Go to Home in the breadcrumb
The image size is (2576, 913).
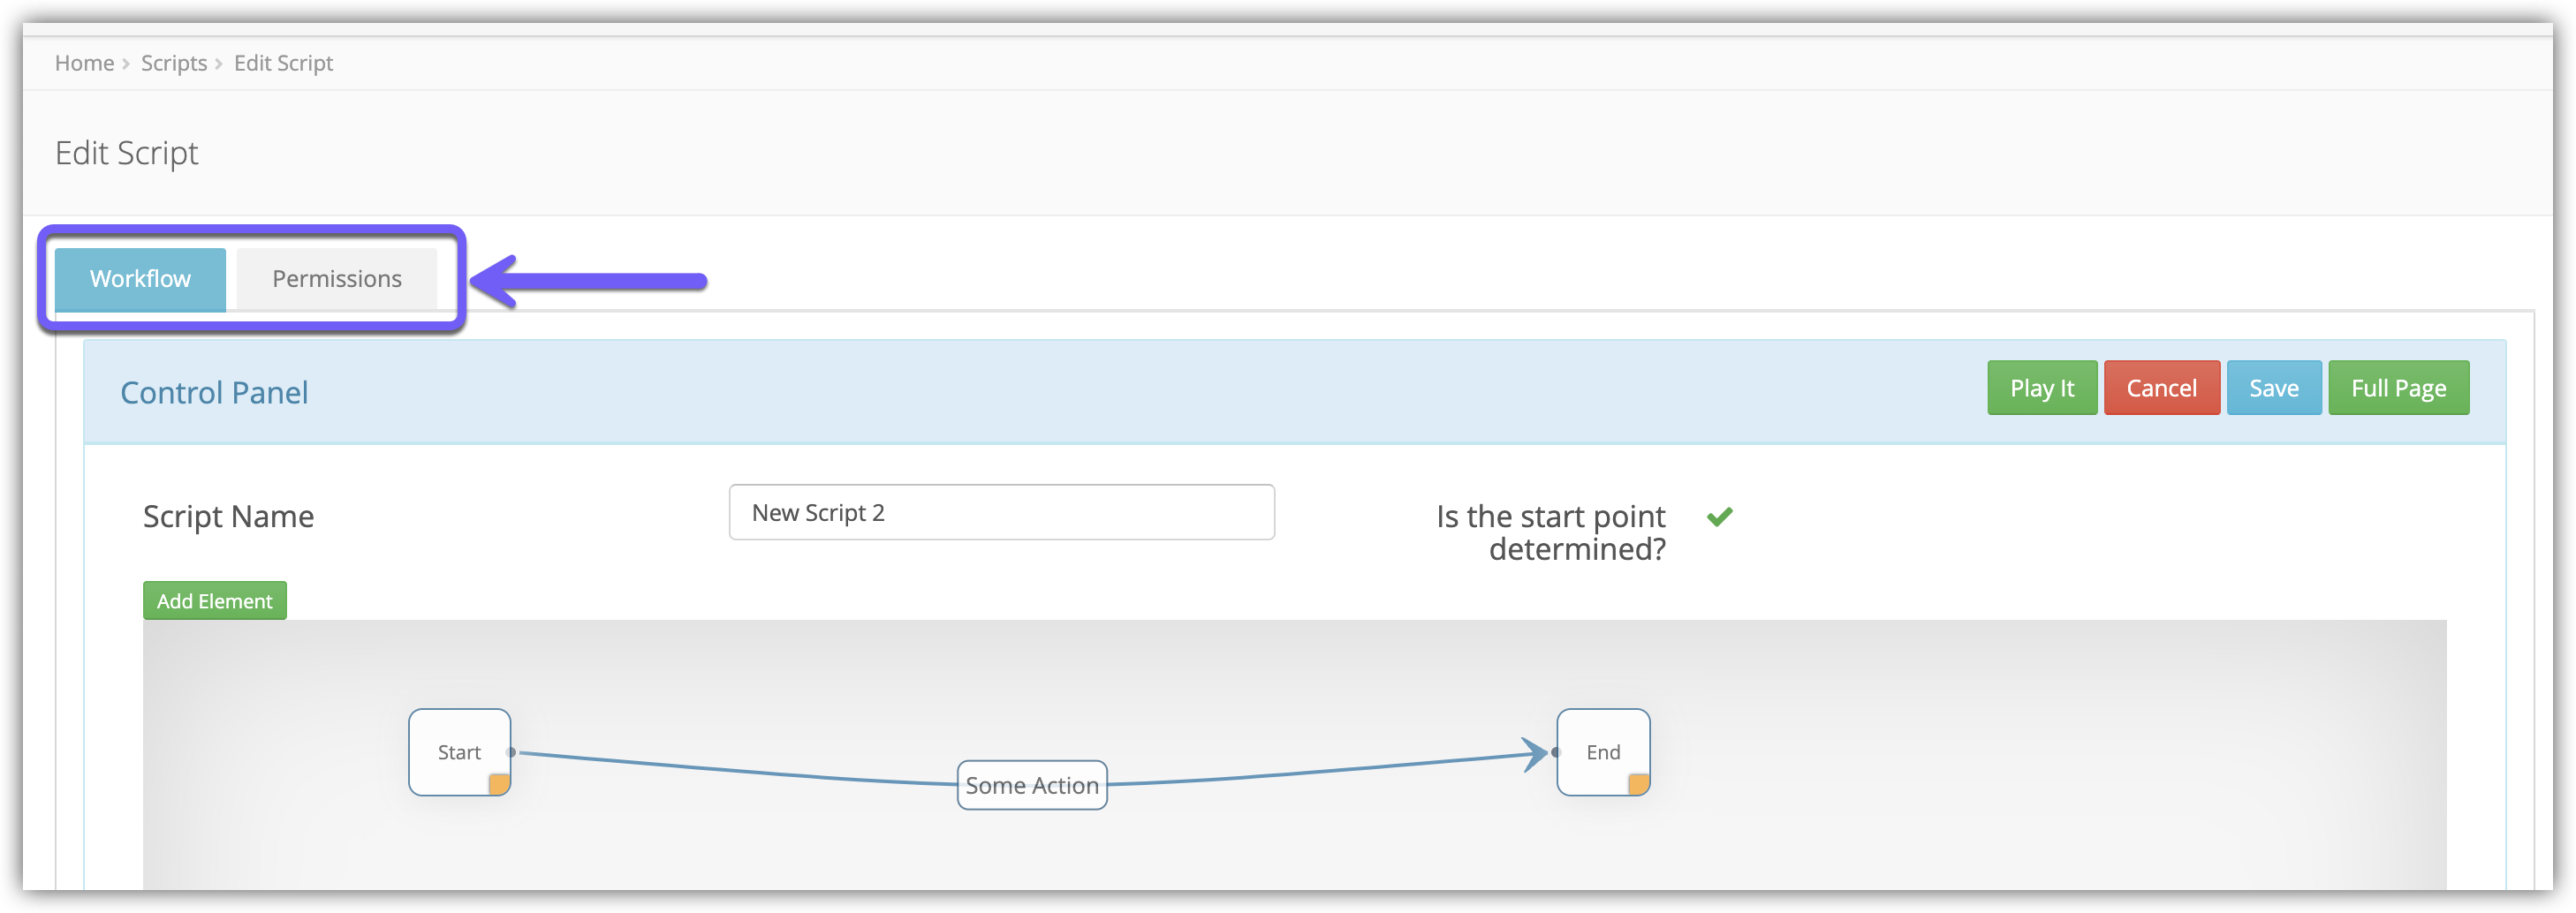[x=84, y=63]
